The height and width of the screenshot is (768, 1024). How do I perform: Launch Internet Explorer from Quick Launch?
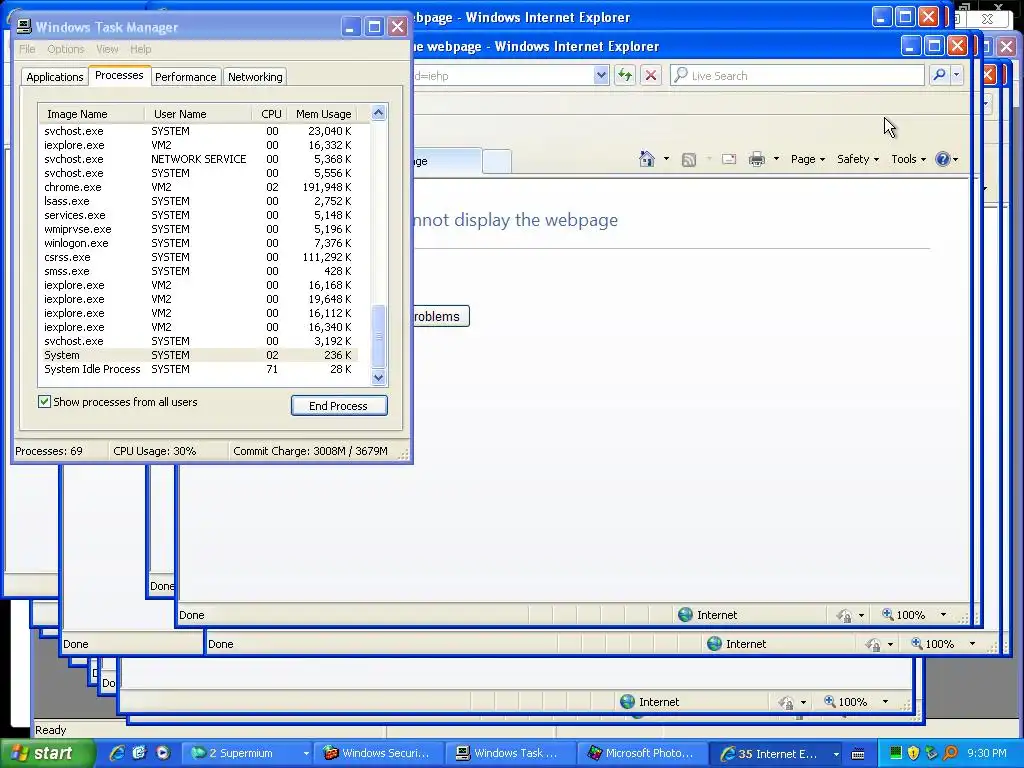(117, 753)
